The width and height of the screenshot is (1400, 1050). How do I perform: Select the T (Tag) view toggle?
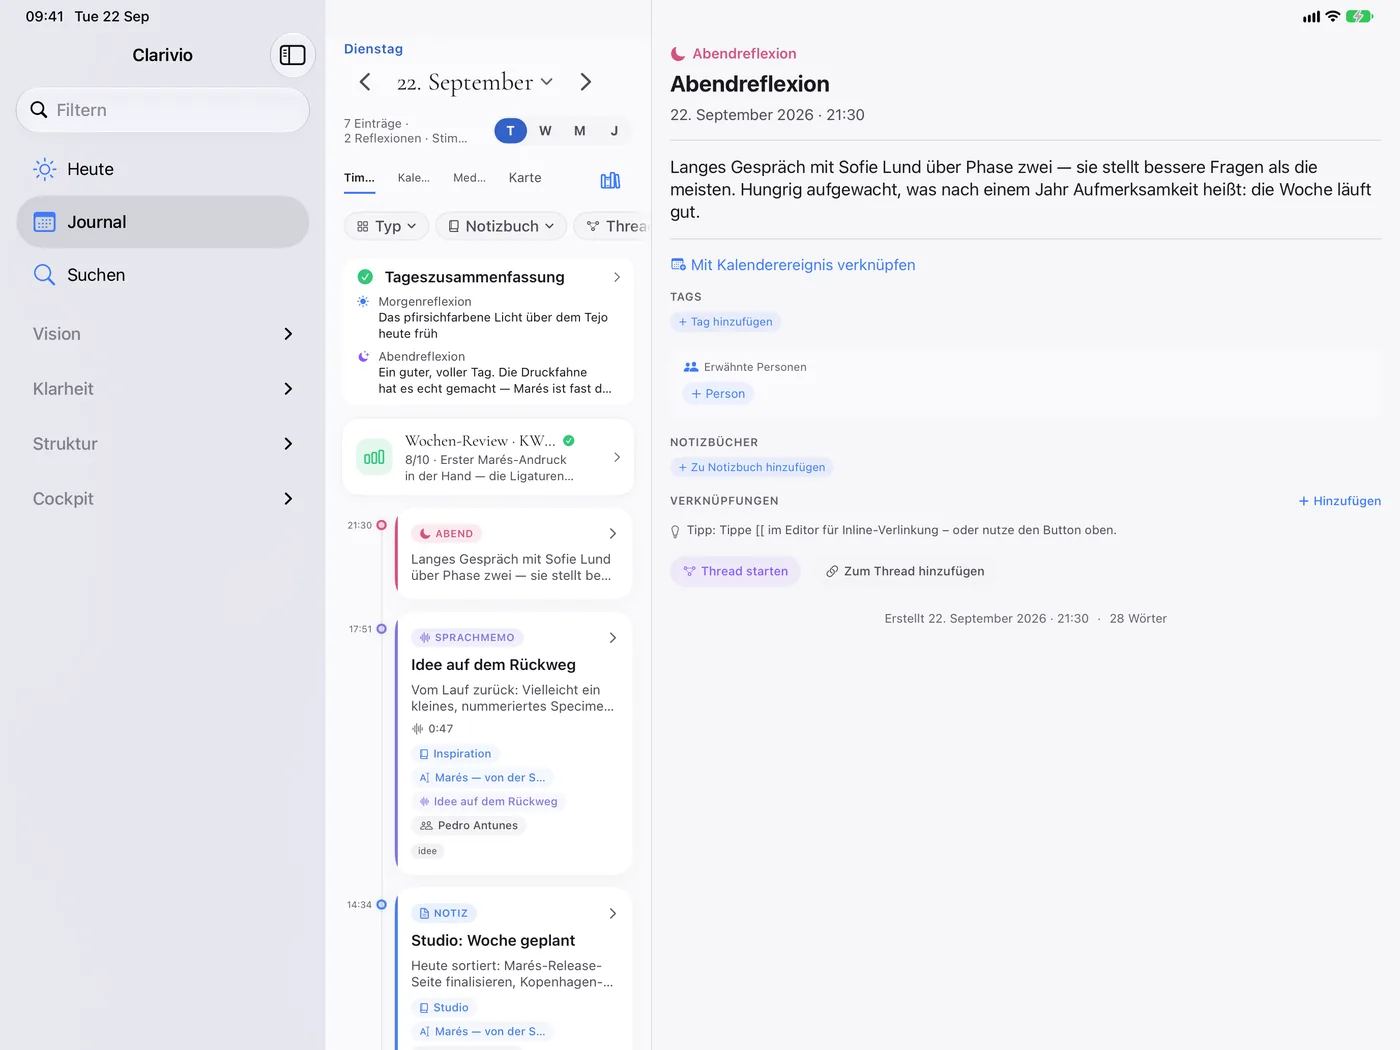(x=510, y=131)
